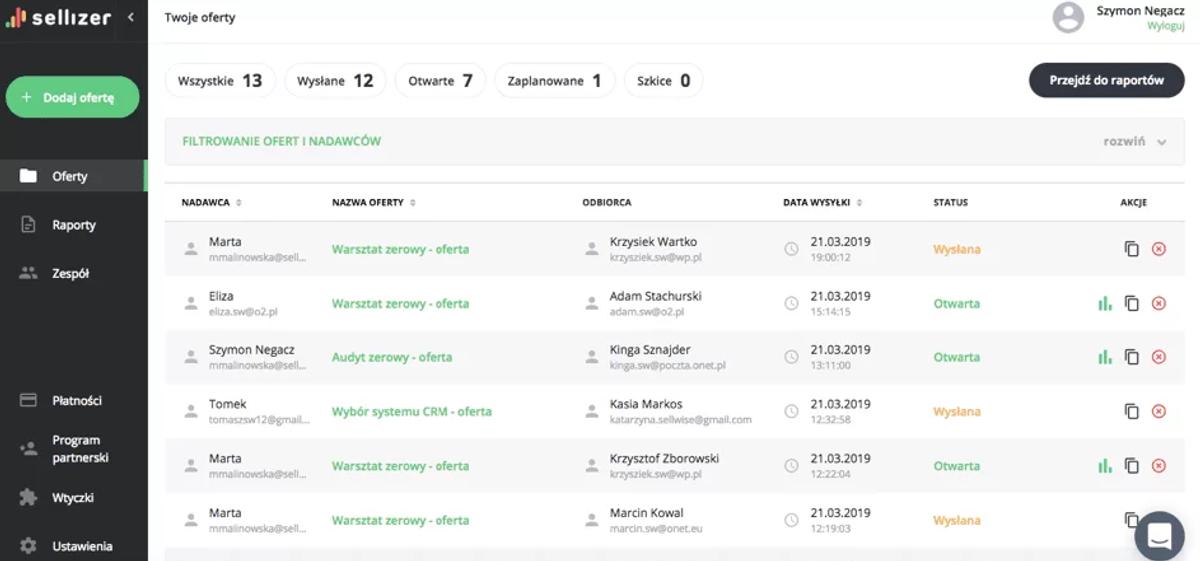Remove the offer sent to Adam Stachurski
1200x561 pixels.
[x=1159, y=303]
